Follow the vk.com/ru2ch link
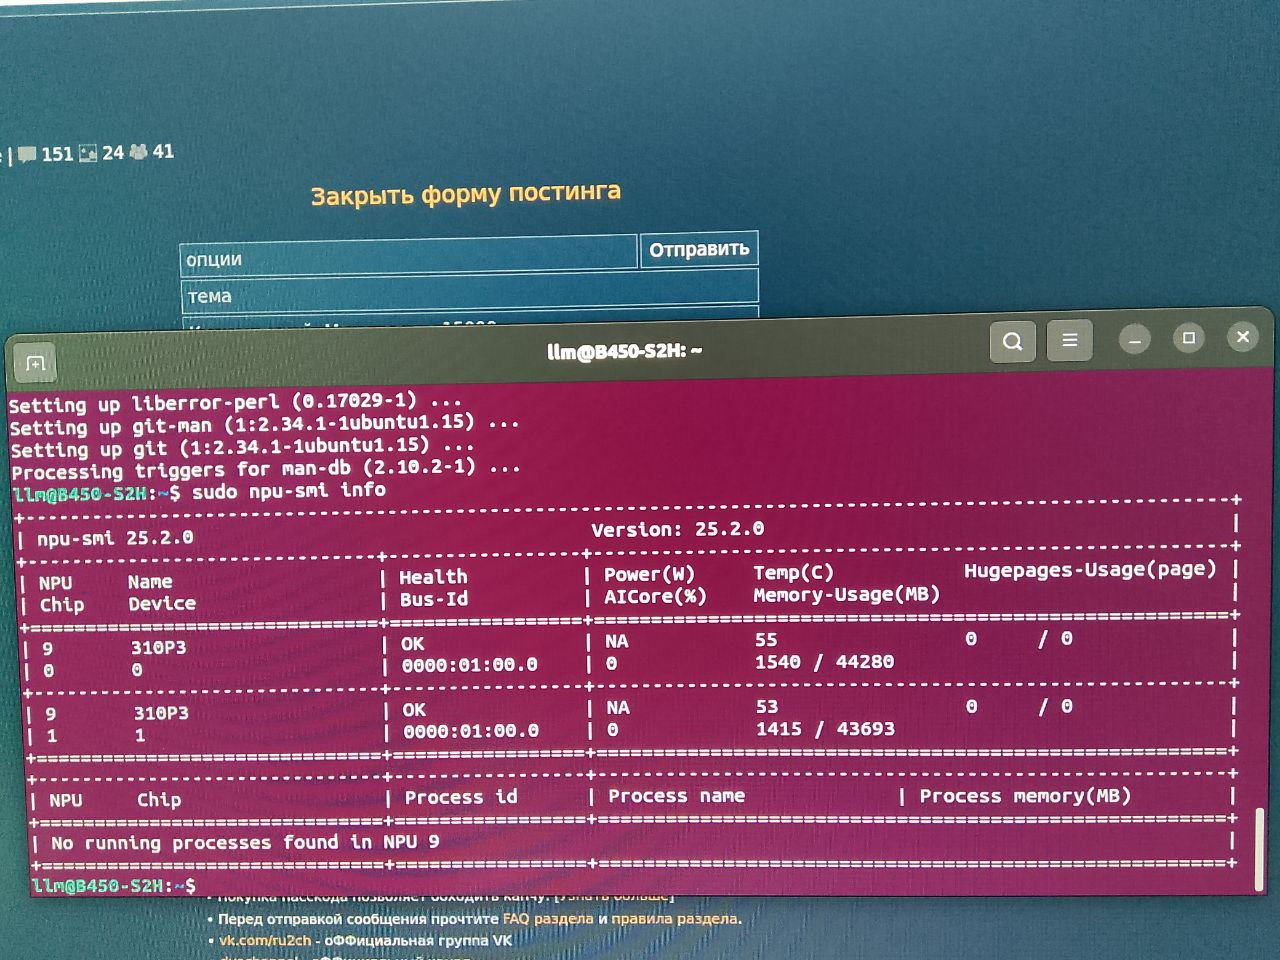1280x960 pixels. coord(265,940)
